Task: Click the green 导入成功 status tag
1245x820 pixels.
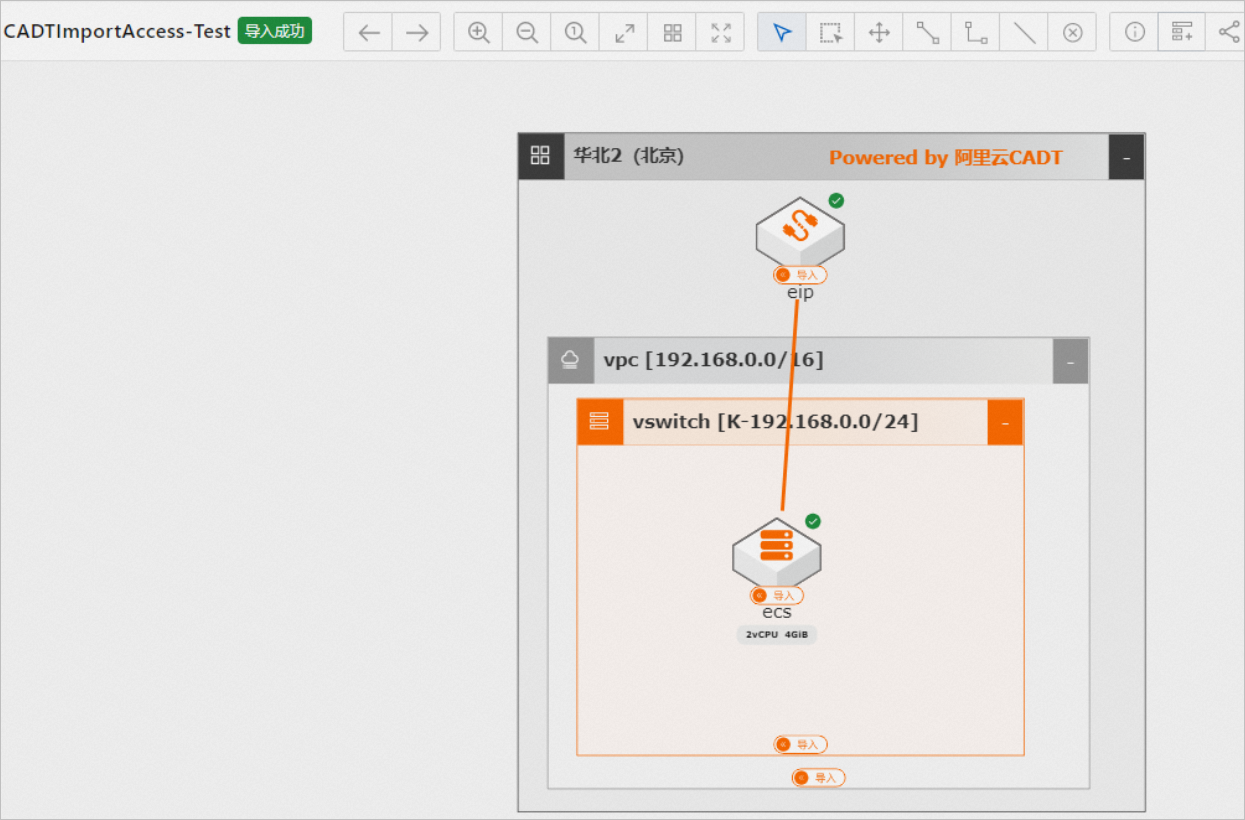Action: pyautogui.click(x=275, y=31)
